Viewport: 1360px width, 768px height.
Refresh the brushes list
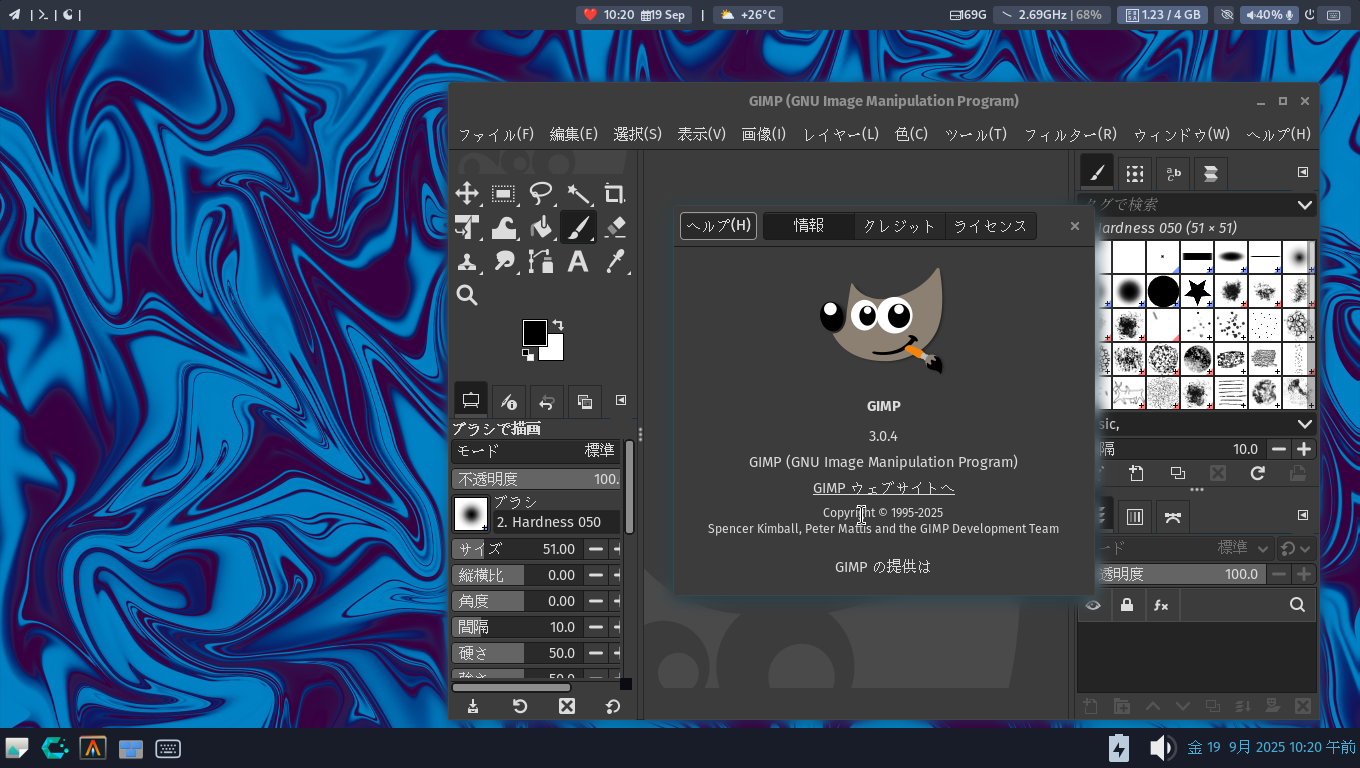click(x=1258, y=473)
